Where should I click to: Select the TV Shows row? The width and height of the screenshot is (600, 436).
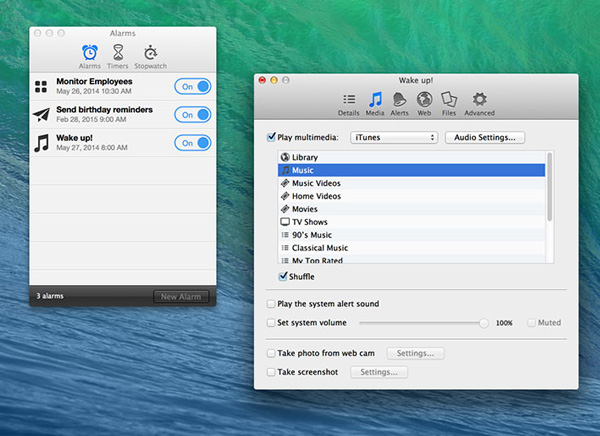411,222
